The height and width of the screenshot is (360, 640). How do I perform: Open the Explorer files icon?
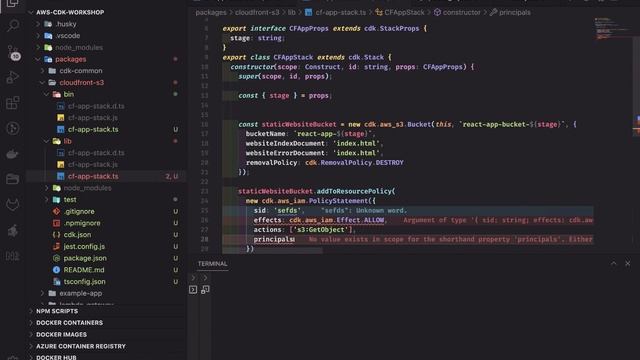point(13,4)
